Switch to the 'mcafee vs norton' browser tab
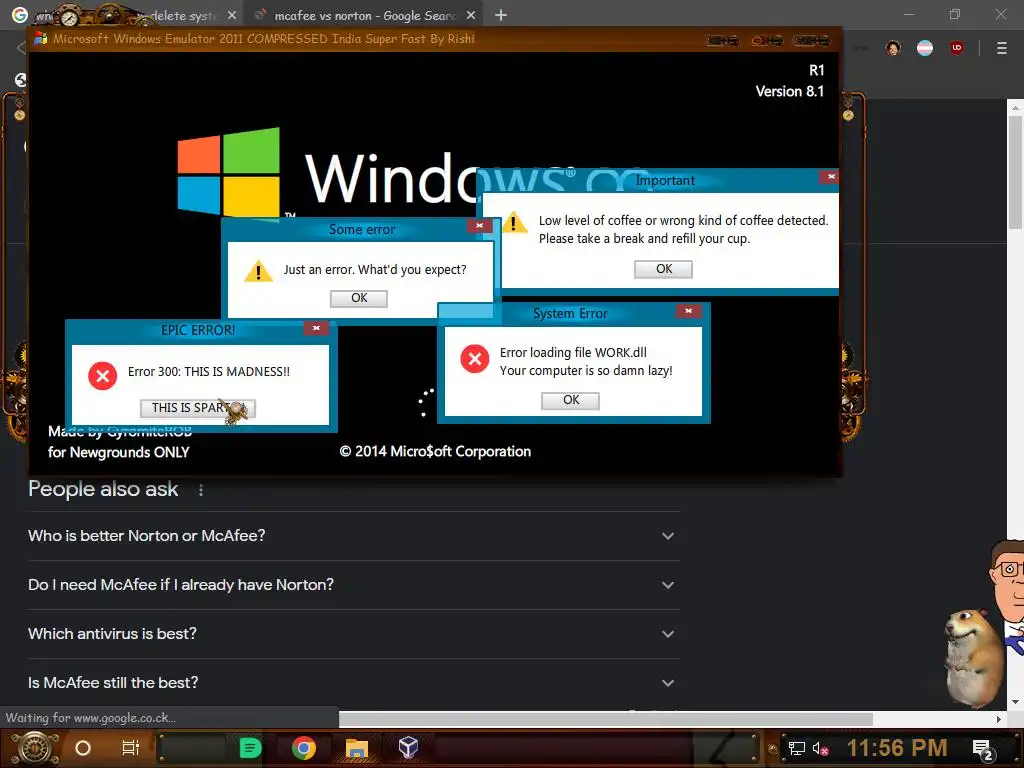 point(363,15)
